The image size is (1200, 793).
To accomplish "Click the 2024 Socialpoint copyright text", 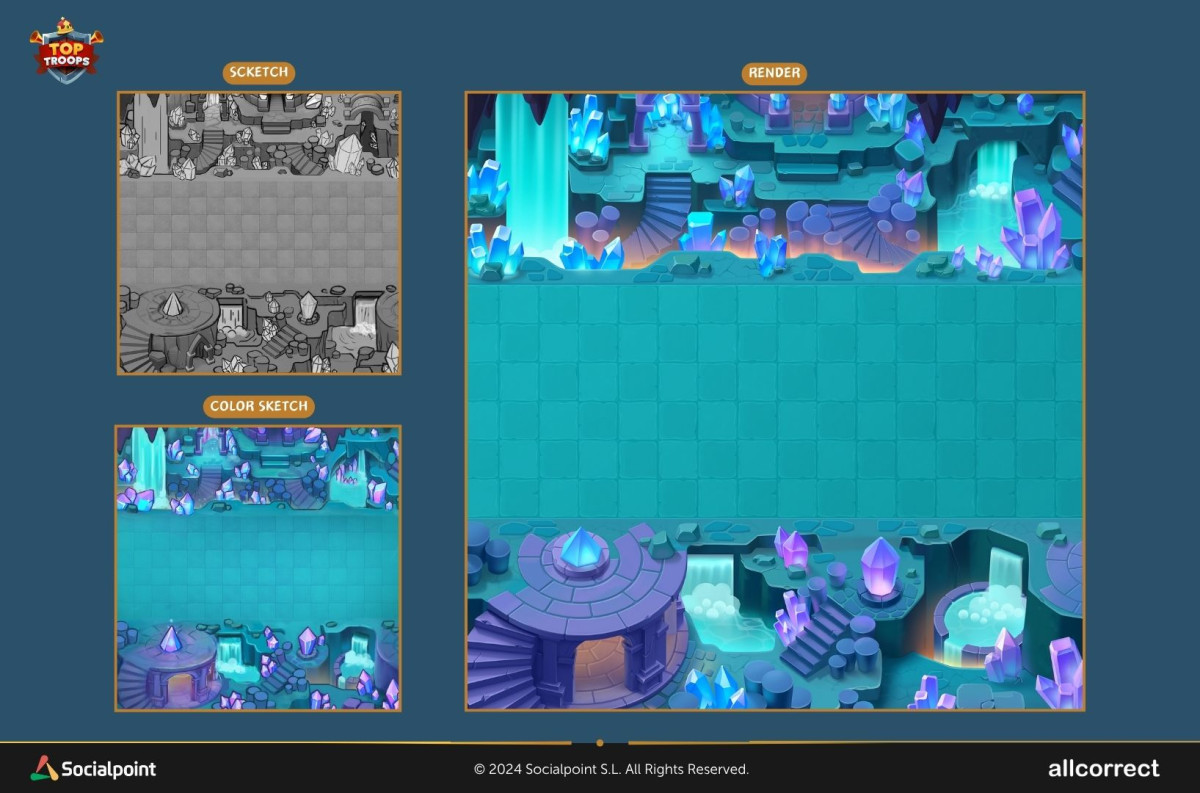I will 611,769.
